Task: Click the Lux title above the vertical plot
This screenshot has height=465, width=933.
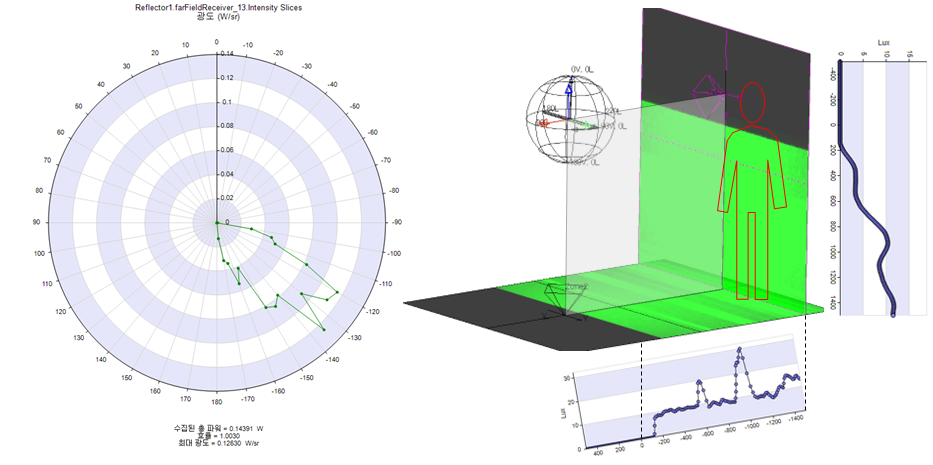Action: tap(883, 44)
